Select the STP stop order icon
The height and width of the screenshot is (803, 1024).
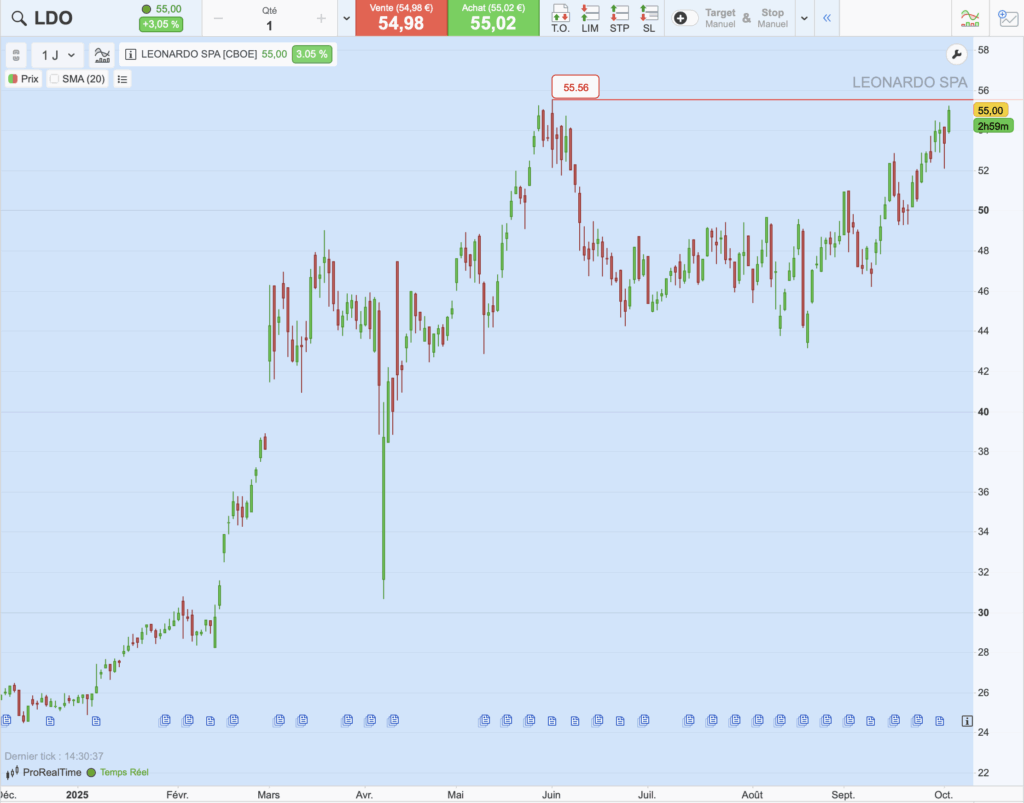(x=620, y=17)
